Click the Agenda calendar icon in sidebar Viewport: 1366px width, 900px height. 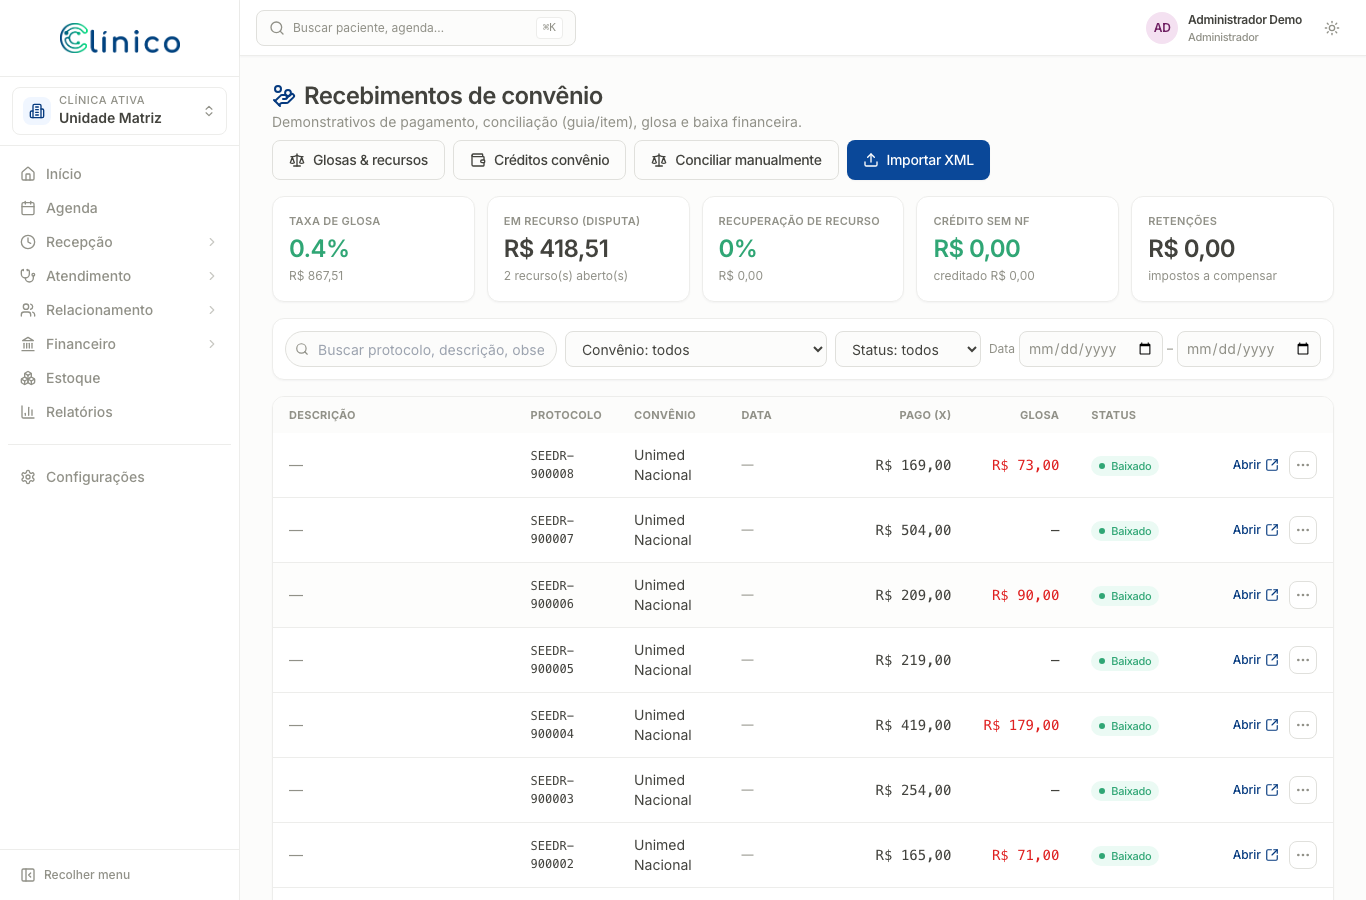(28, 208)
